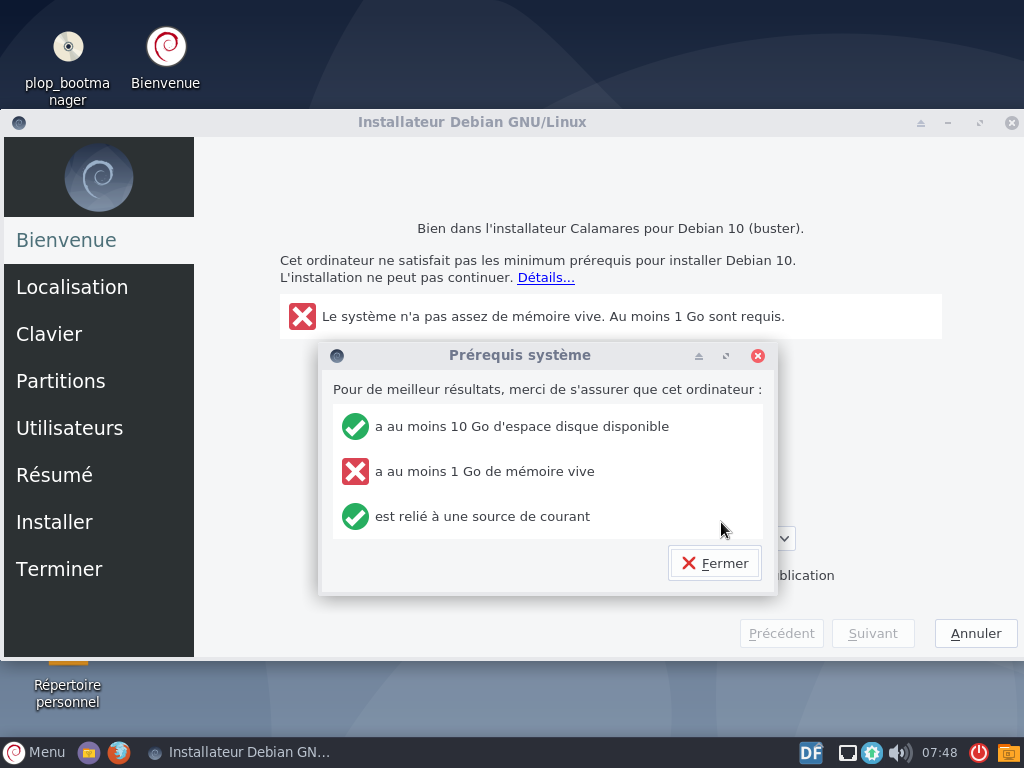Click the Debian swirl logo in installer sidebar
Screen dimensions: 1024x768
click(x=99, y=177)
